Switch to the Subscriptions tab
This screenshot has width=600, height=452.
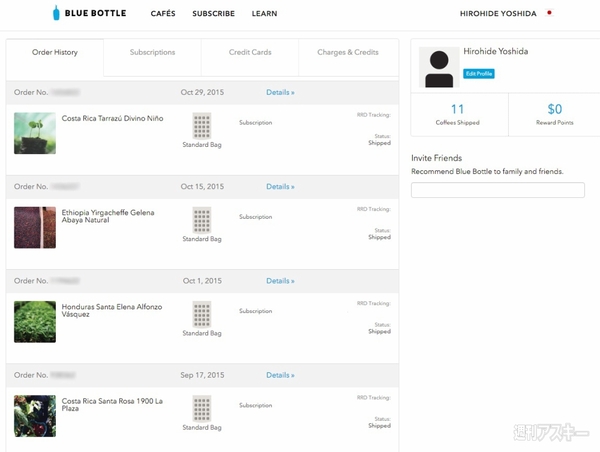[x=152, y=52]
